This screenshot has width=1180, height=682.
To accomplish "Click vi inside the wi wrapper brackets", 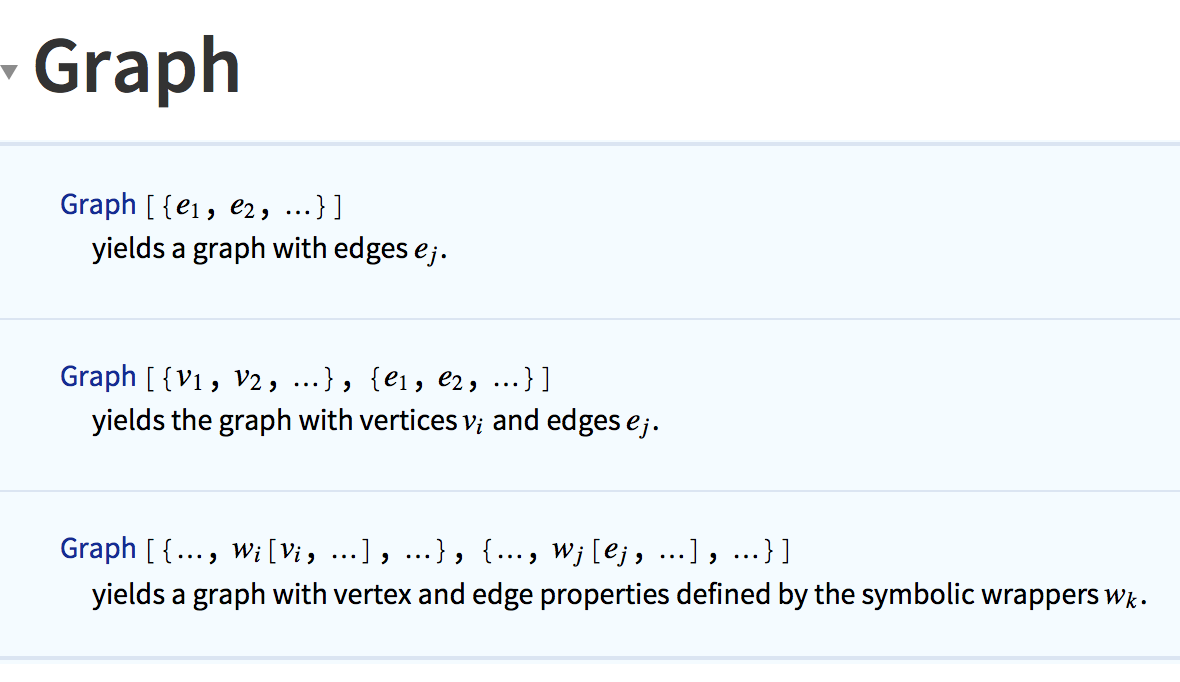I will [x=290, y=551].
